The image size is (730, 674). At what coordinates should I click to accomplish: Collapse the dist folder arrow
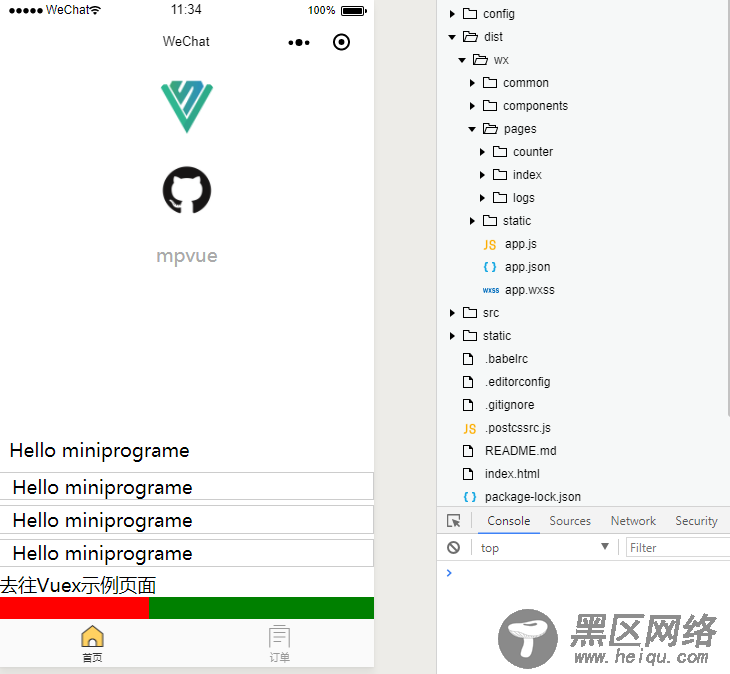452,37
